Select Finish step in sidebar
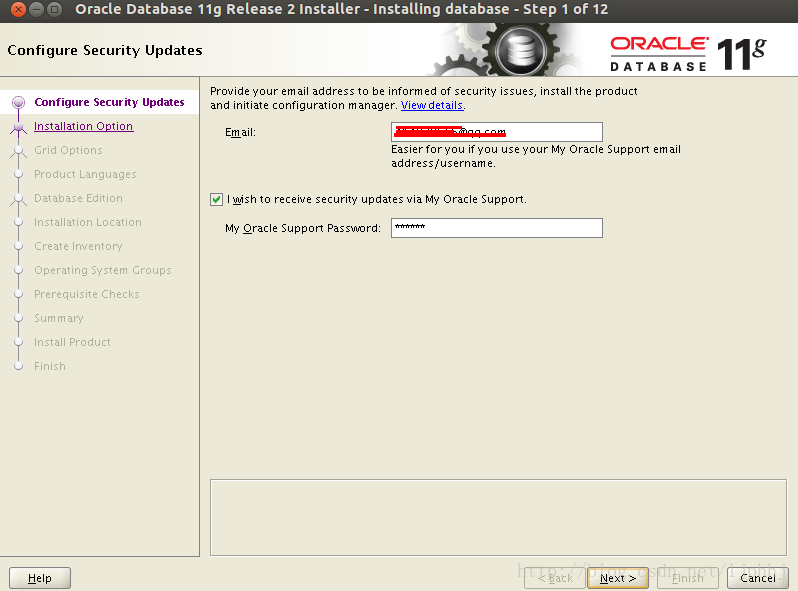 [x=50, y=366]
